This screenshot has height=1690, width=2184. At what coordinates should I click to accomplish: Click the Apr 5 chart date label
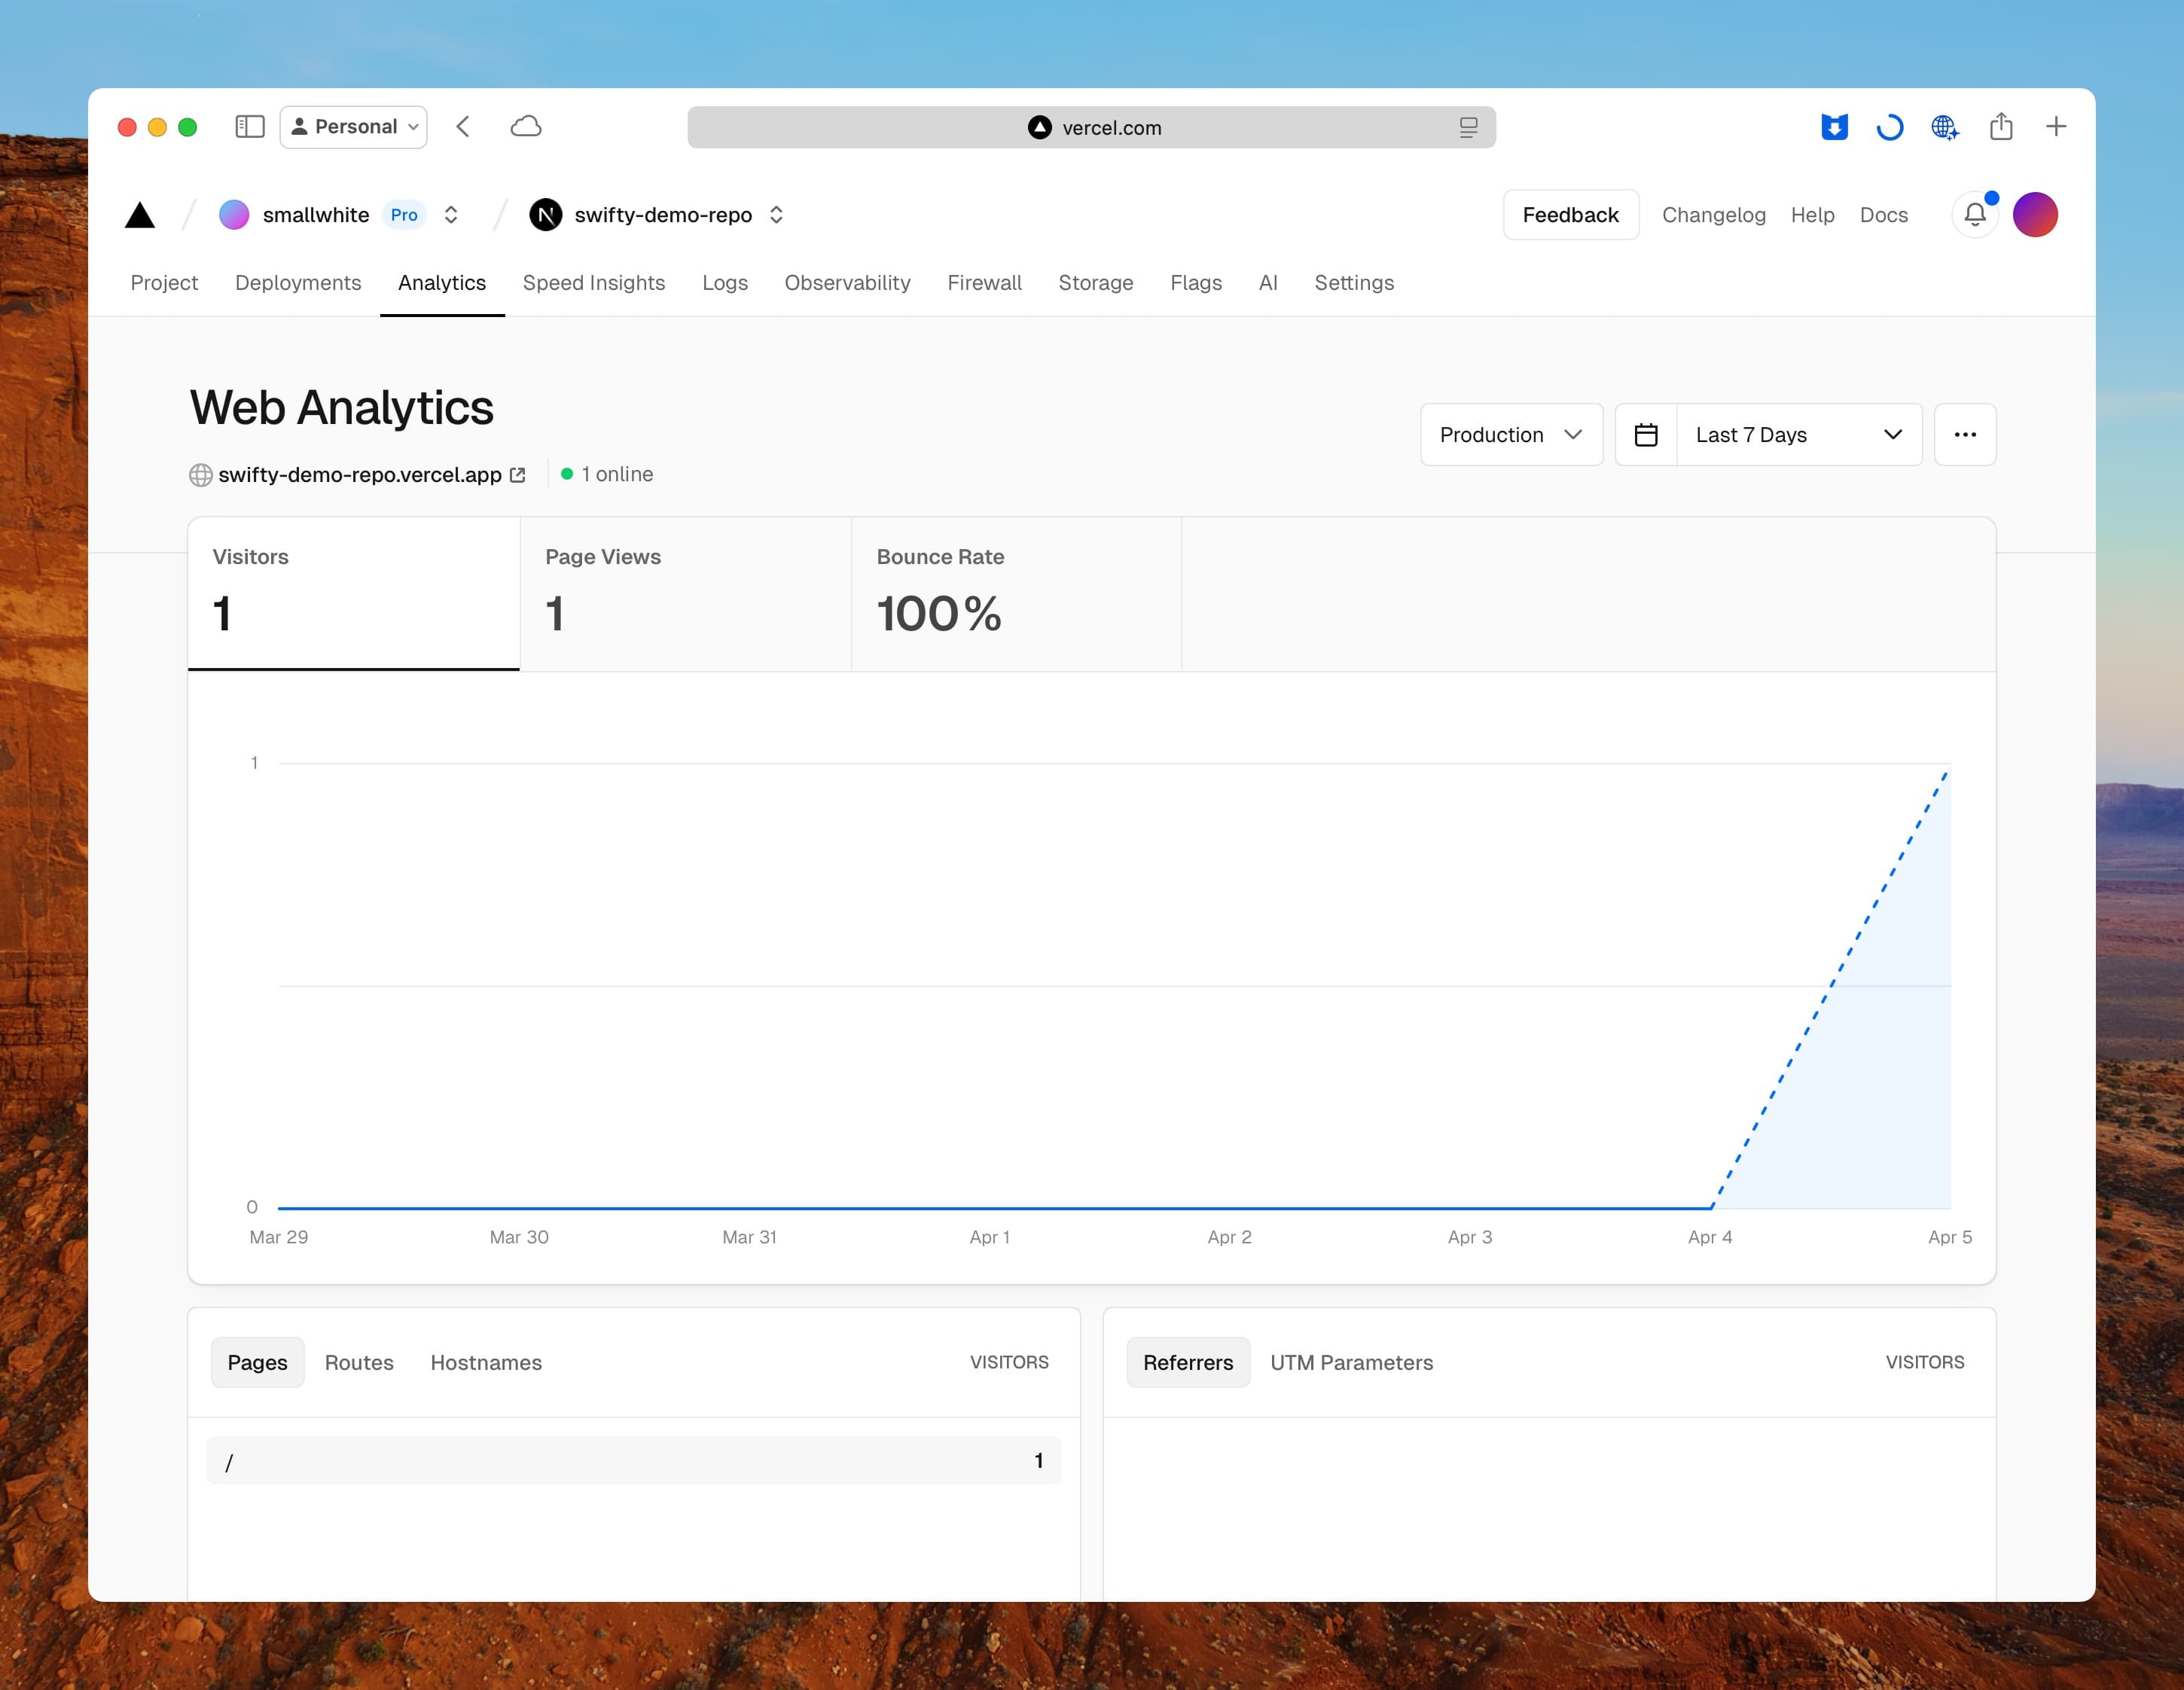click(x=1949, y=1237)
